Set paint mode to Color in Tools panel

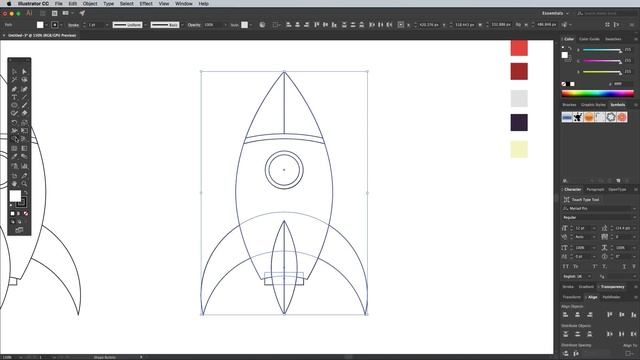point(12,213)
